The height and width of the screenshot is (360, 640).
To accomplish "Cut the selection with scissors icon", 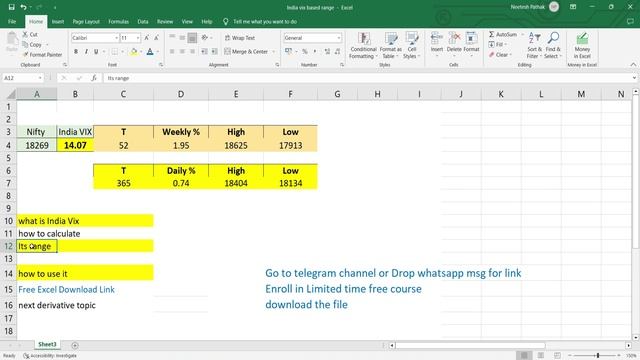I will tap(30, 35).
